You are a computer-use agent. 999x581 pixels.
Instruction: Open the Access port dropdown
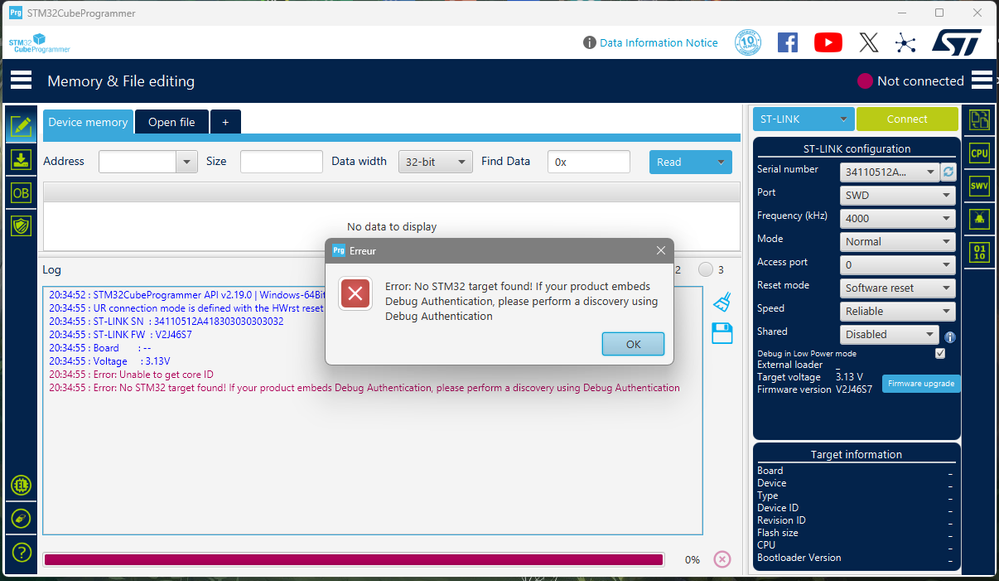[897, 264]
